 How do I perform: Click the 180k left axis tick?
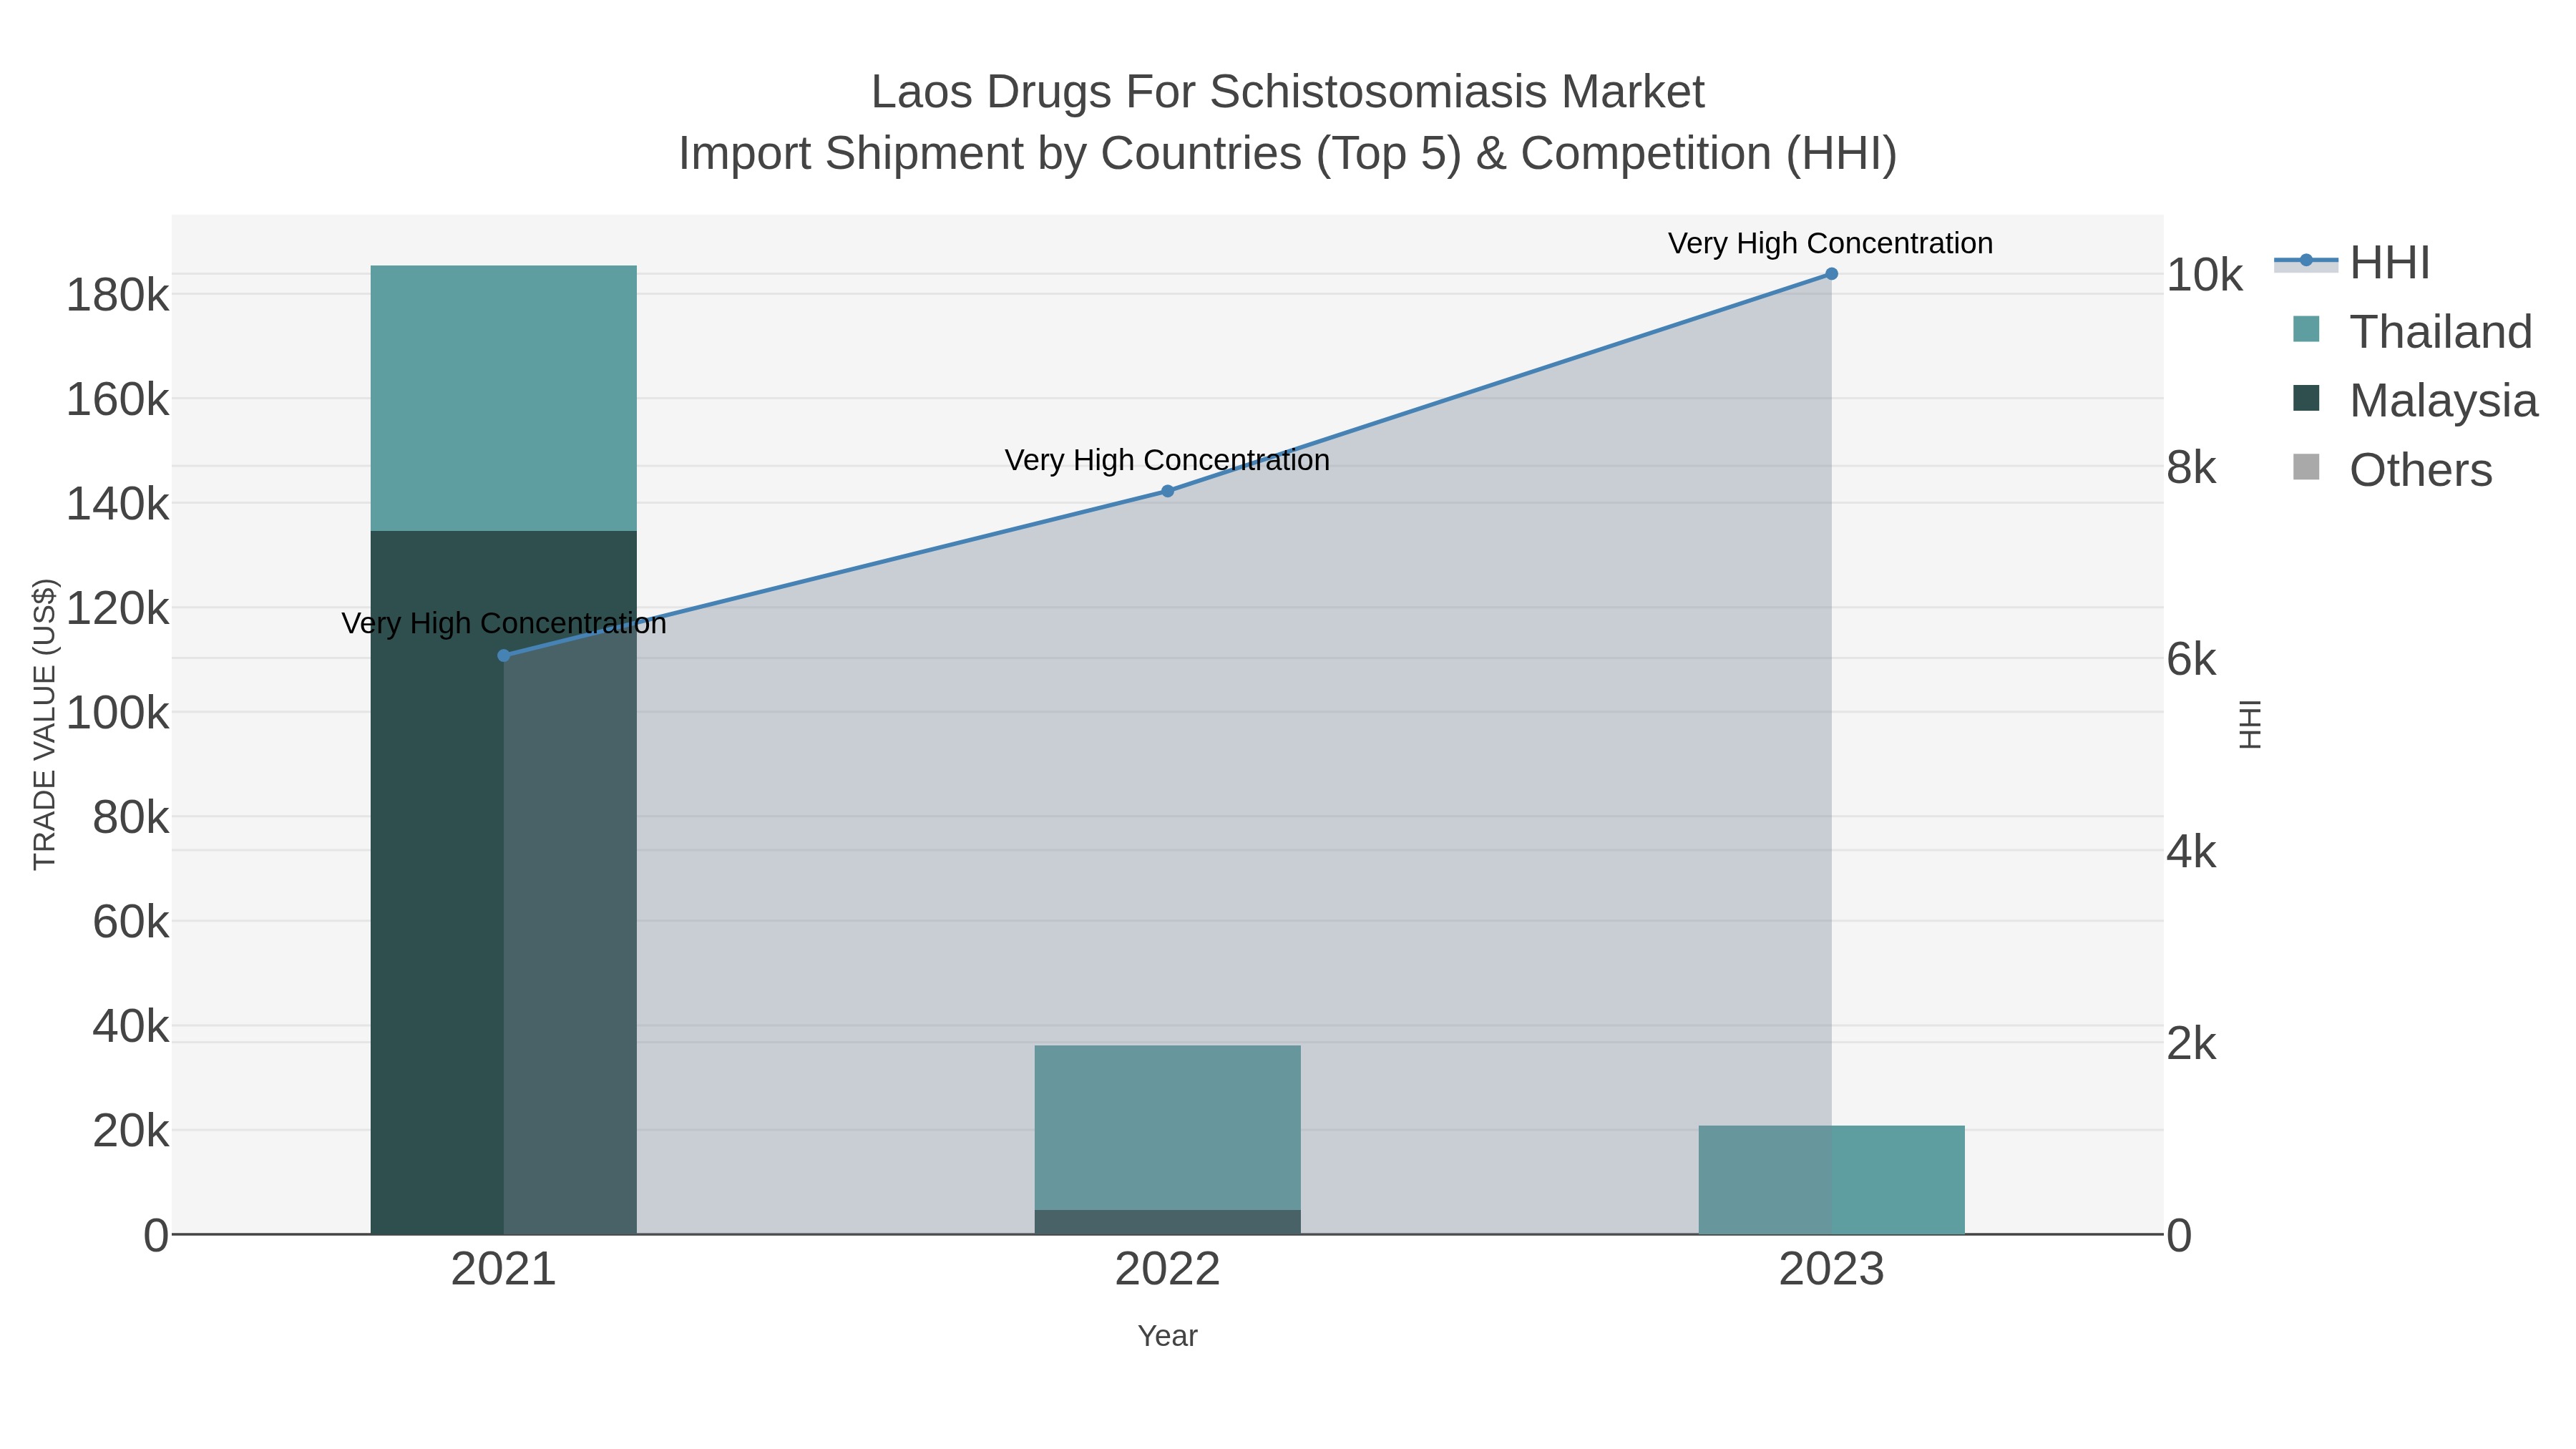pyautogui.click(x=118, y=296)
